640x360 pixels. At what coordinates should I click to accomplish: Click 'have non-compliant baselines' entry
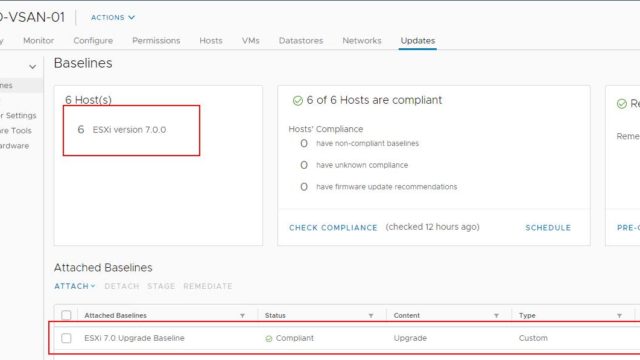point(367,143)
